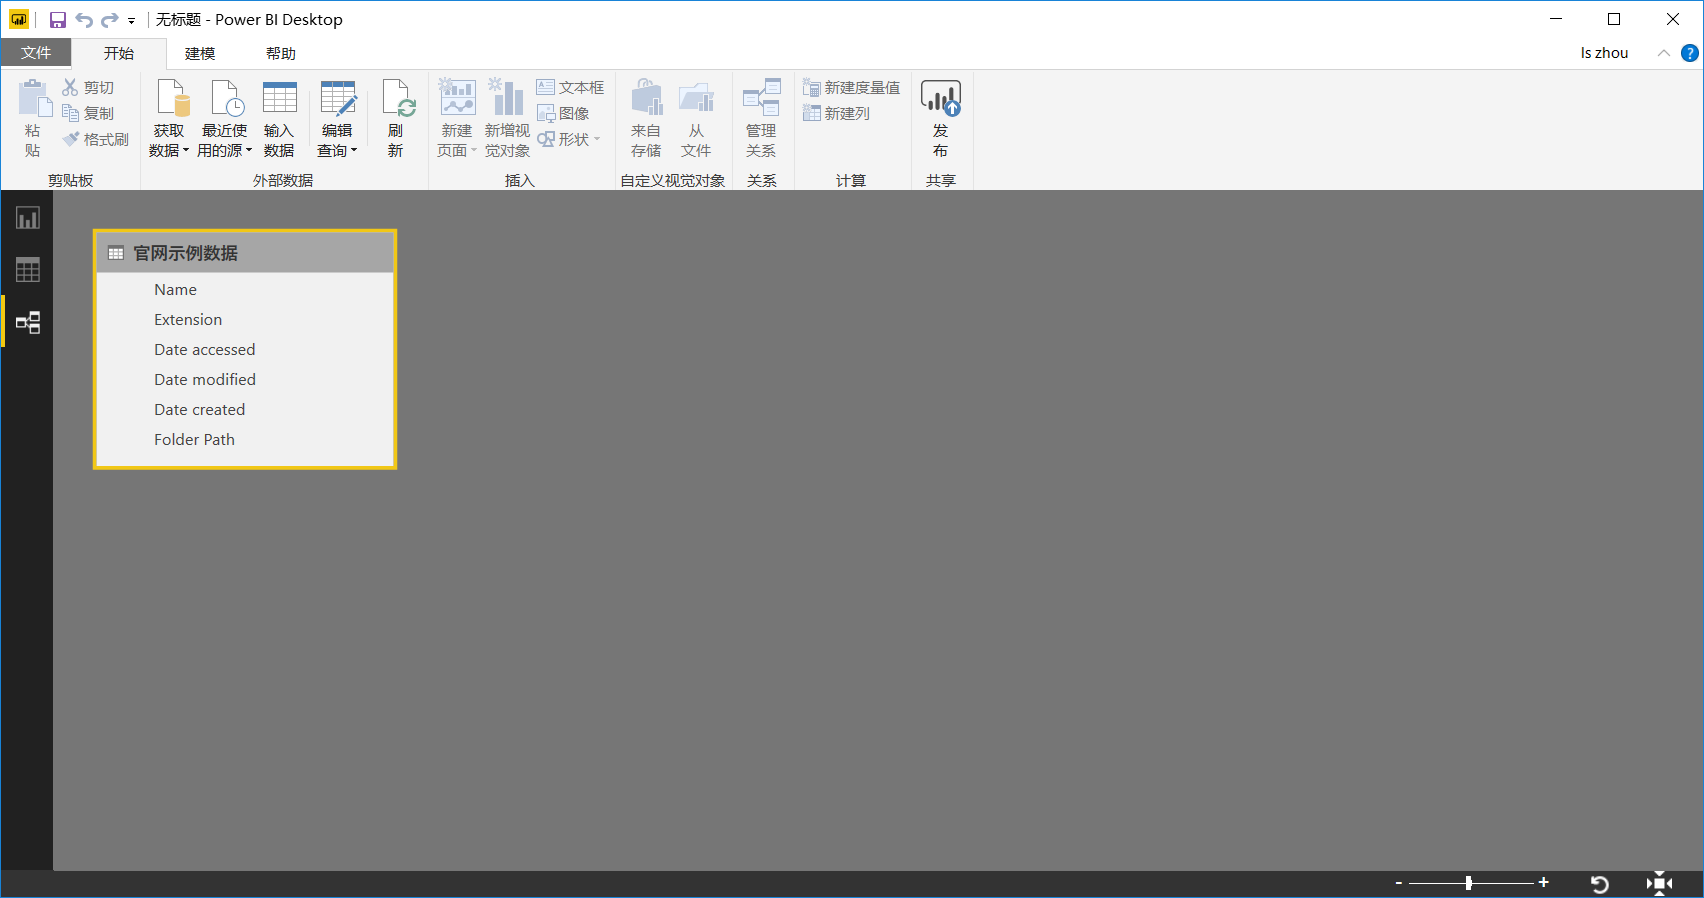Click 从文件 import visual from file

point(696,118)
